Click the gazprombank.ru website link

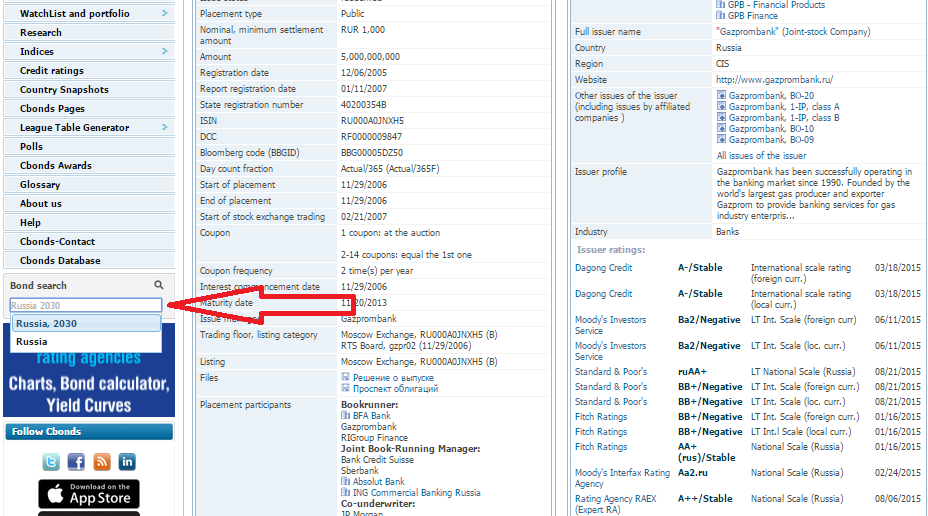[774, 79]
